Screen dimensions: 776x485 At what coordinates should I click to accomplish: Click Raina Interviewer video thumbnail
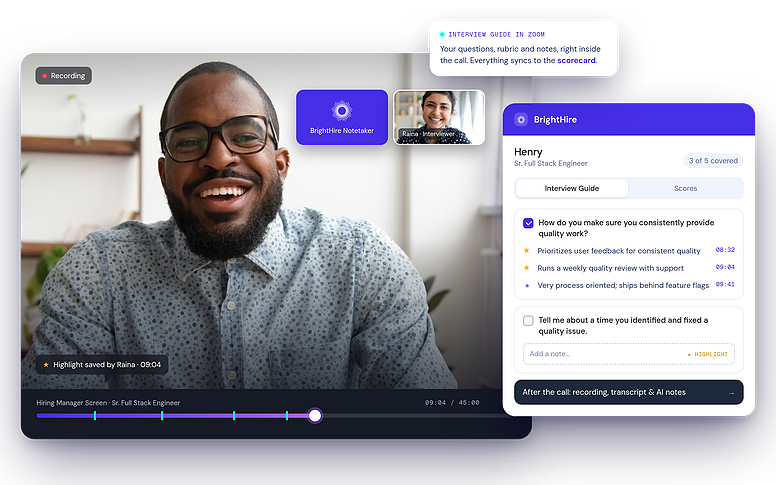(439, 117)
